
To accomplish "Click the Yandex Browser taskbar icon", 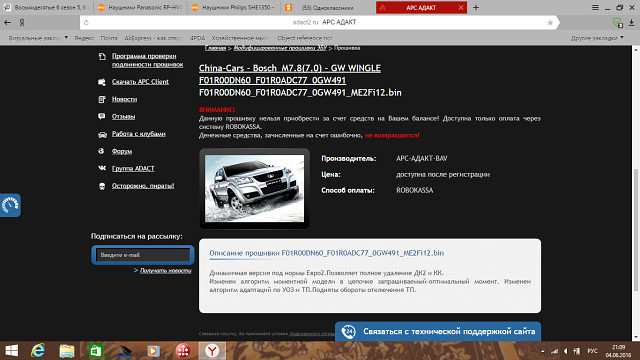I will click(212, 351).
